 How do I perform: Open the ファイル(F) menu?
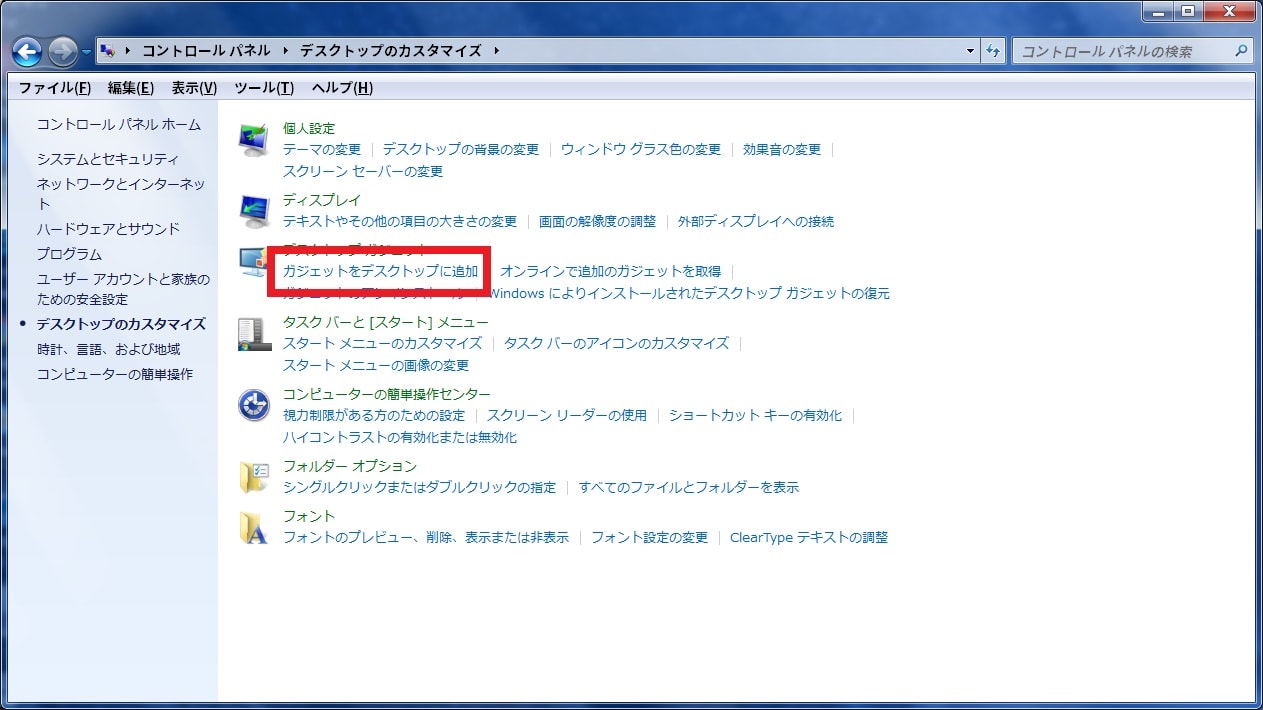click(x=55, y=88)
